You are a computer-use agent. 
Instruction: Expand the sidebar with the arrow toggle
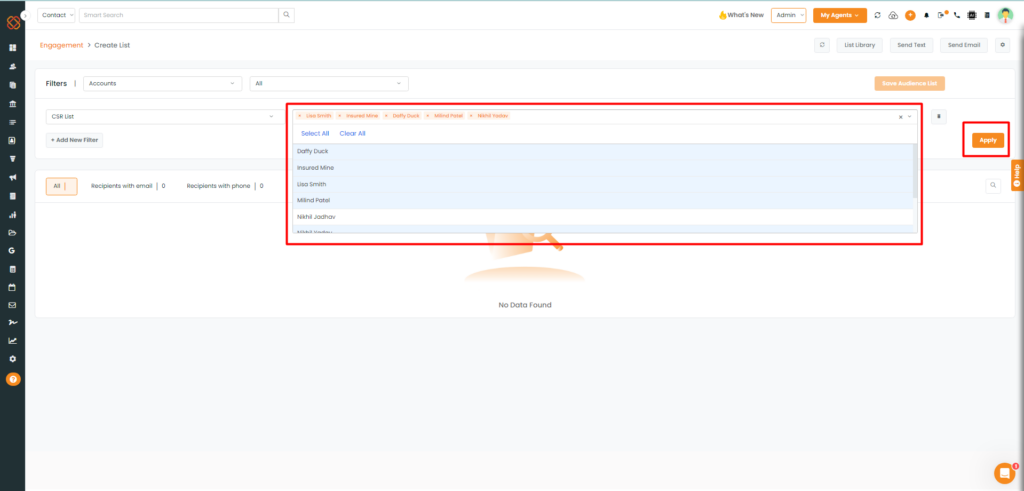(25, 15)
